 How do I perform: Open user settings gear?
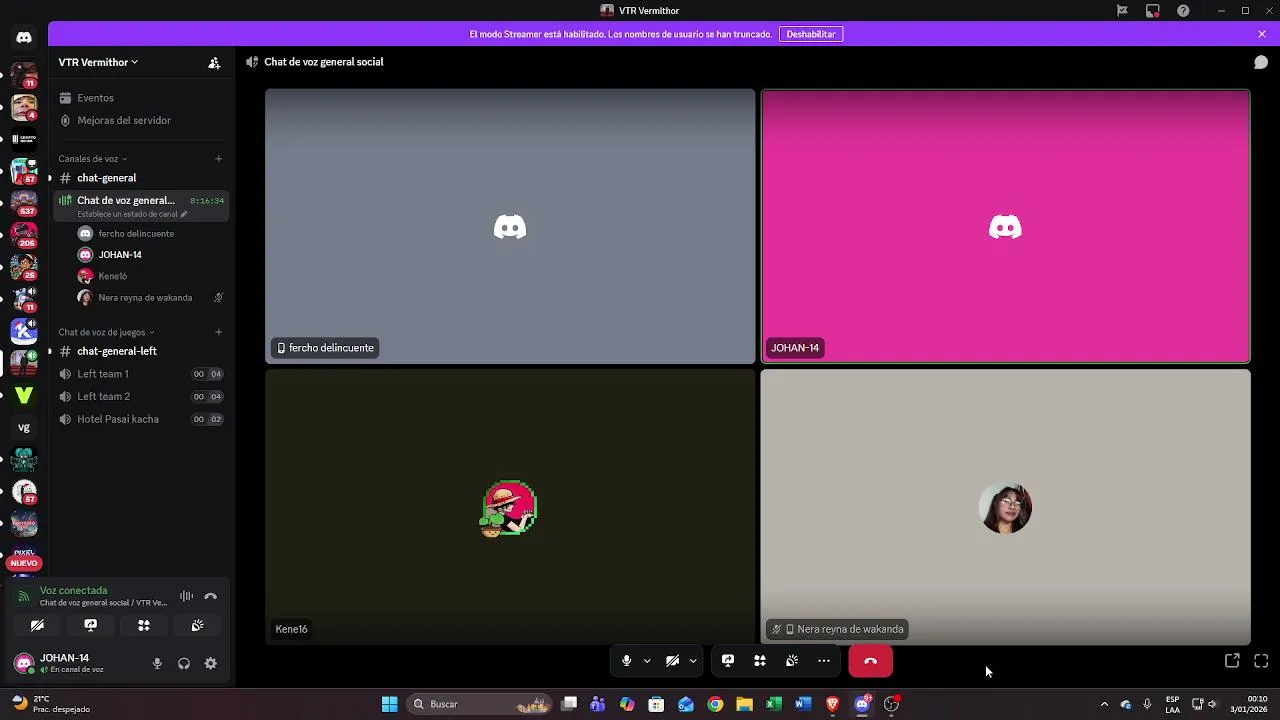click(211, 663)
